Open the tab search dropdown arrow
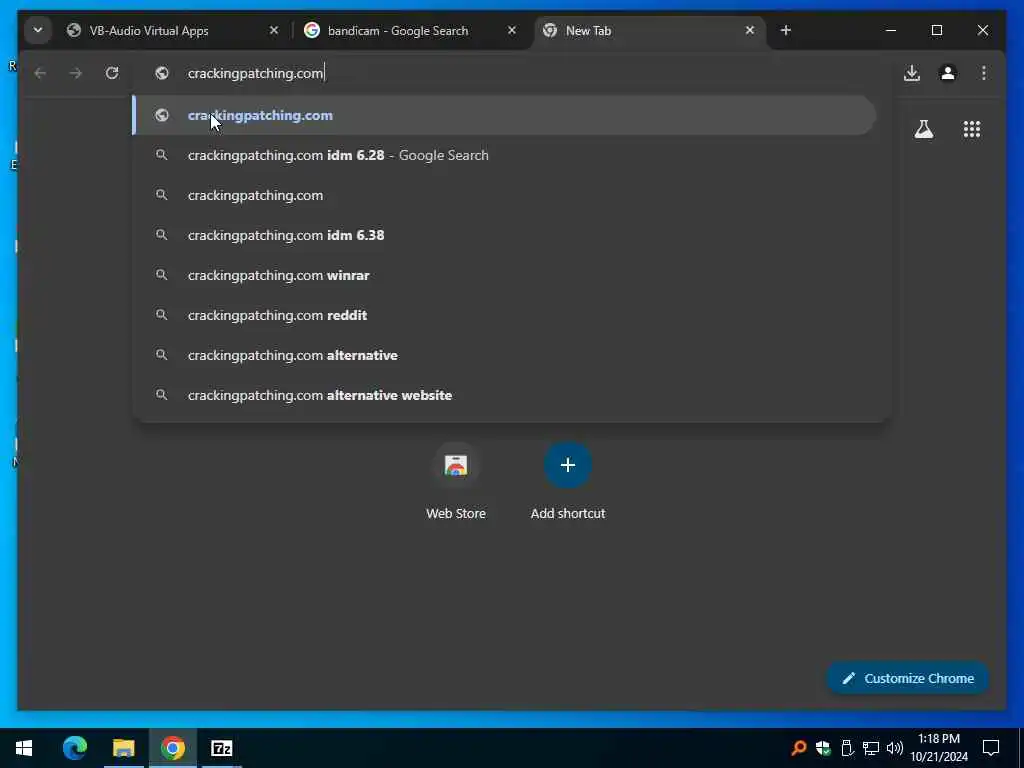This screenshot has height=768, width=1024. point(38,30)
